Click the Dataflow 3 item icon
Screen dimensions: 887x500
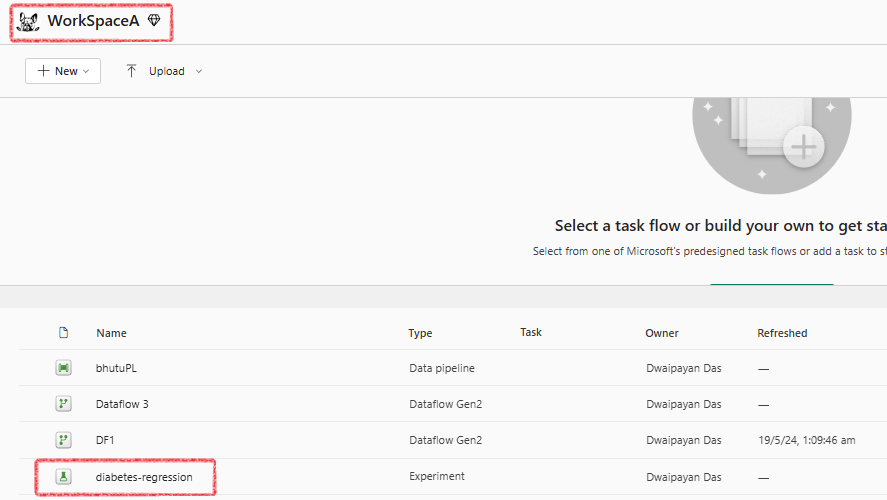pyautogui.click(x=63, y=404)
